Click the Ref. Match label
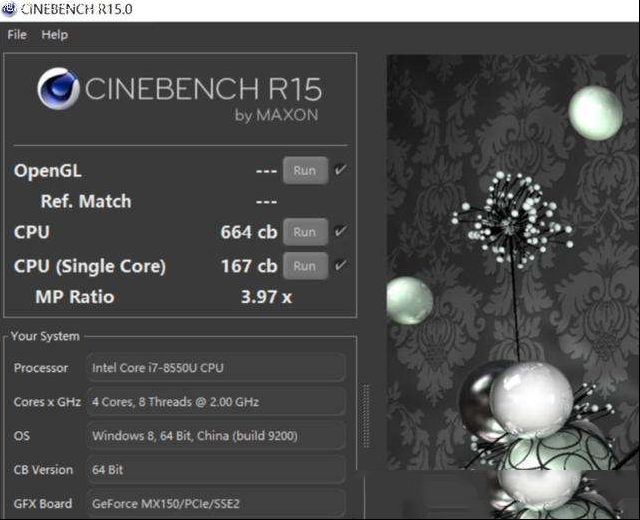This screenshot has width=640, height=520. [86, 201]
